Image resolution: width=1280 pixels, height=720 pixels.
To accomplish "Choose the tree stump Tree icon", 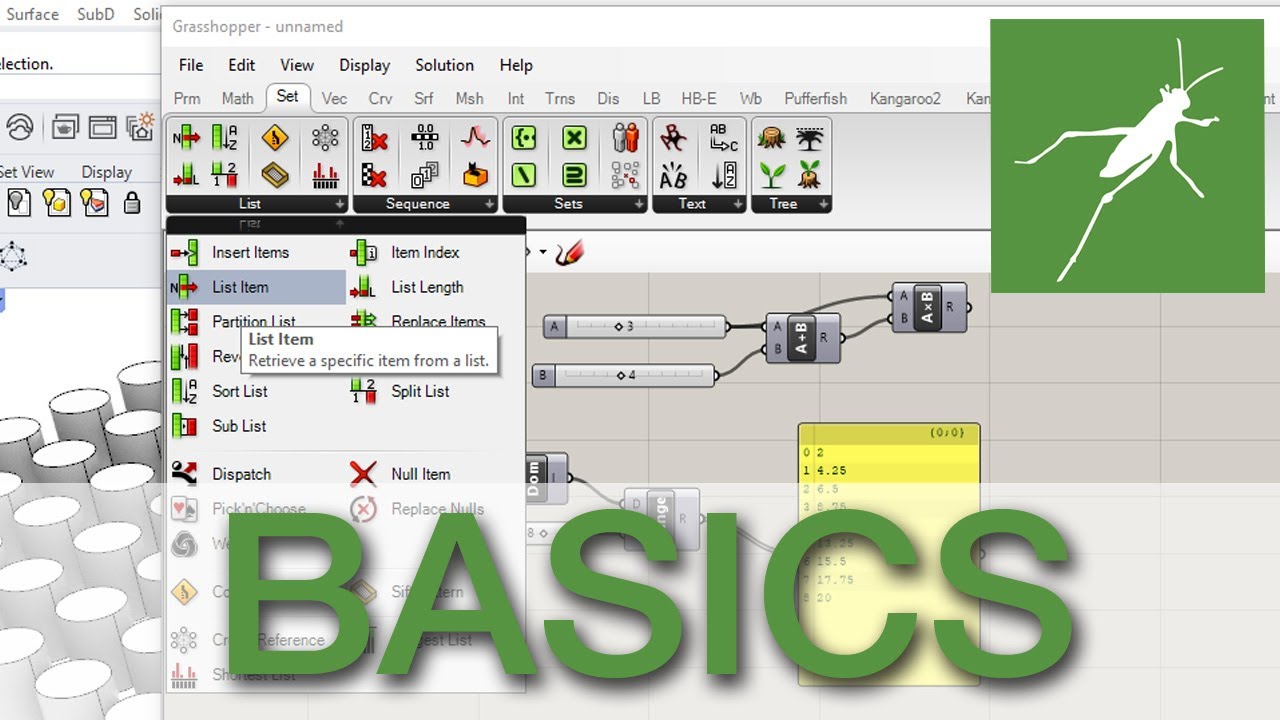I will [772, 138].
